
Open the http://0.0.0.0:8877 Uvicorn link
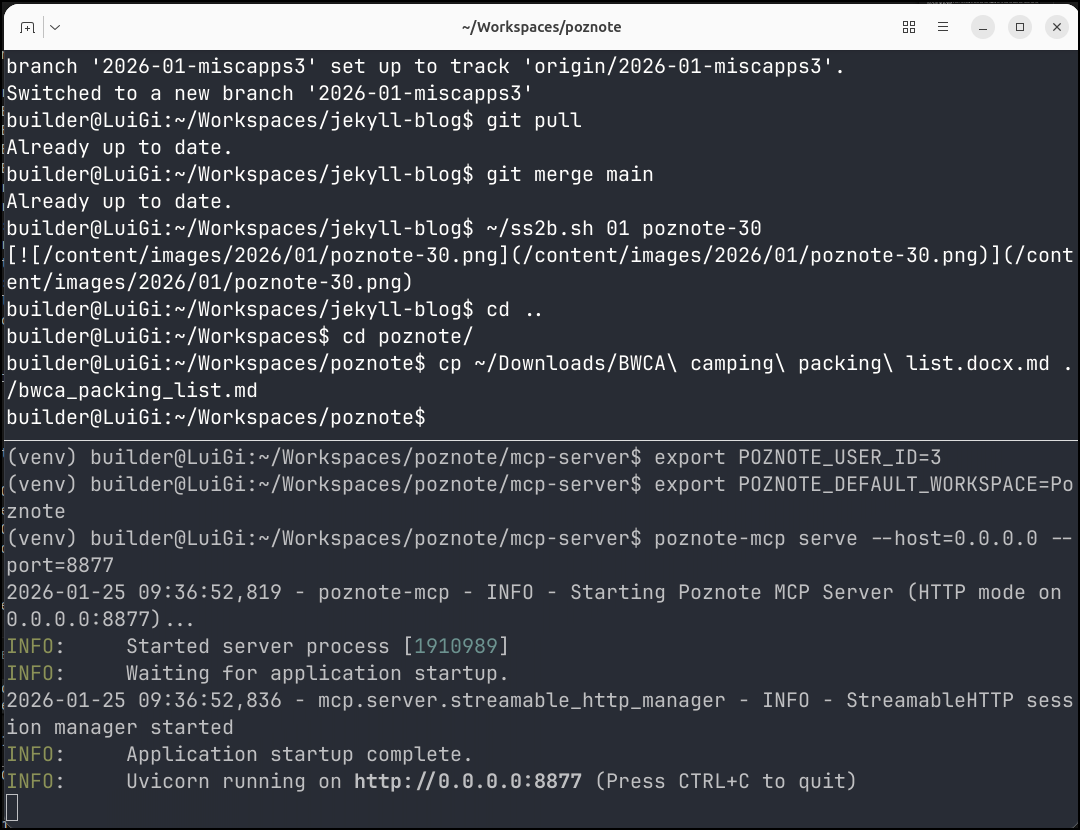point(467,781)
